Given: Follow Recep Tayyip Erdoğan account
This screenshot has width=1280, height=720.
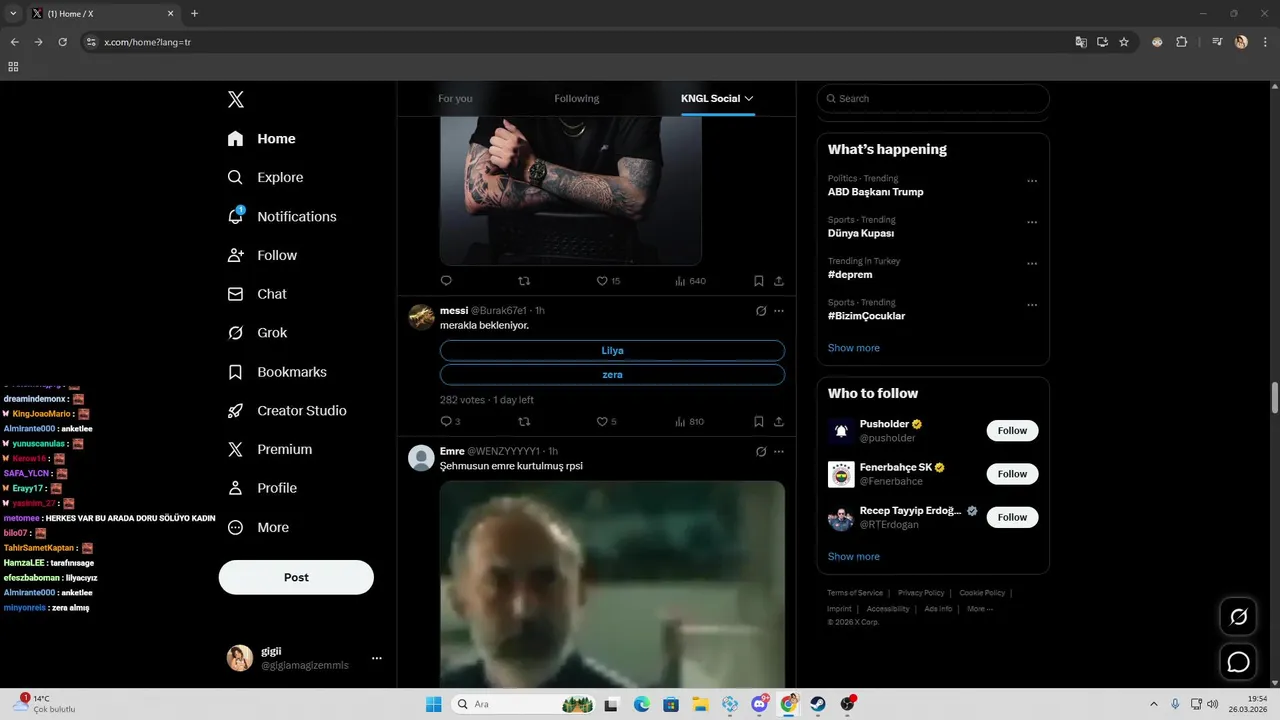Looking at the screenshot, I should (x=1012, y=517).
